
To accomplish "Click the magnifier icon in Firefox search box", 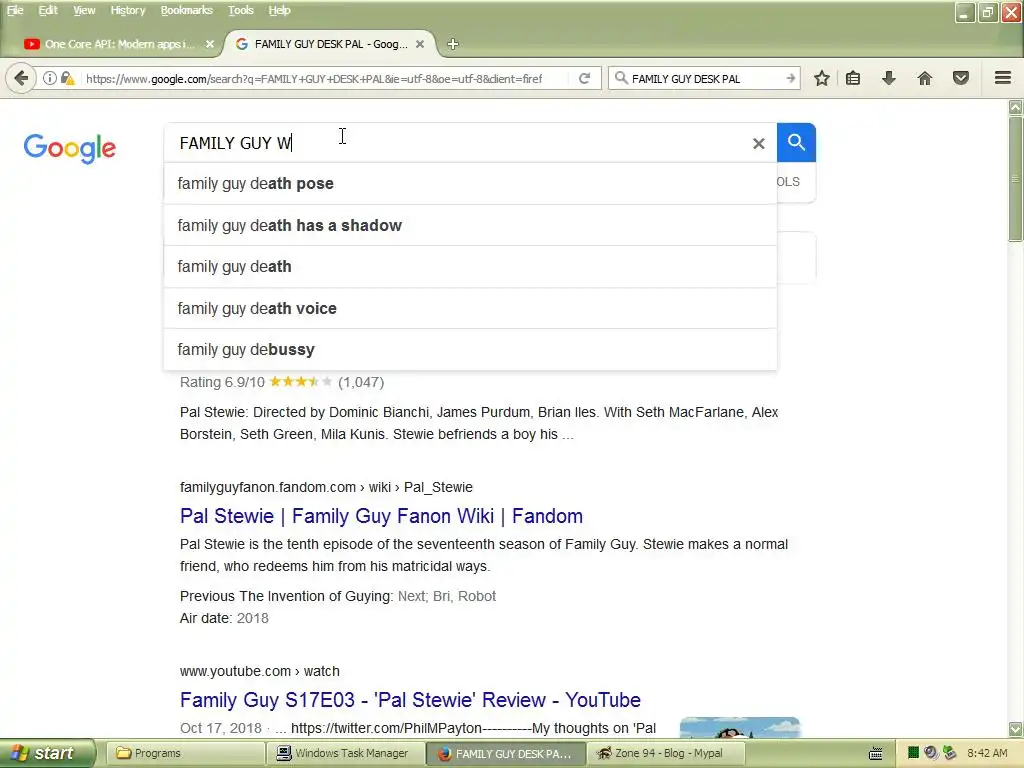I will coord(621,78).
